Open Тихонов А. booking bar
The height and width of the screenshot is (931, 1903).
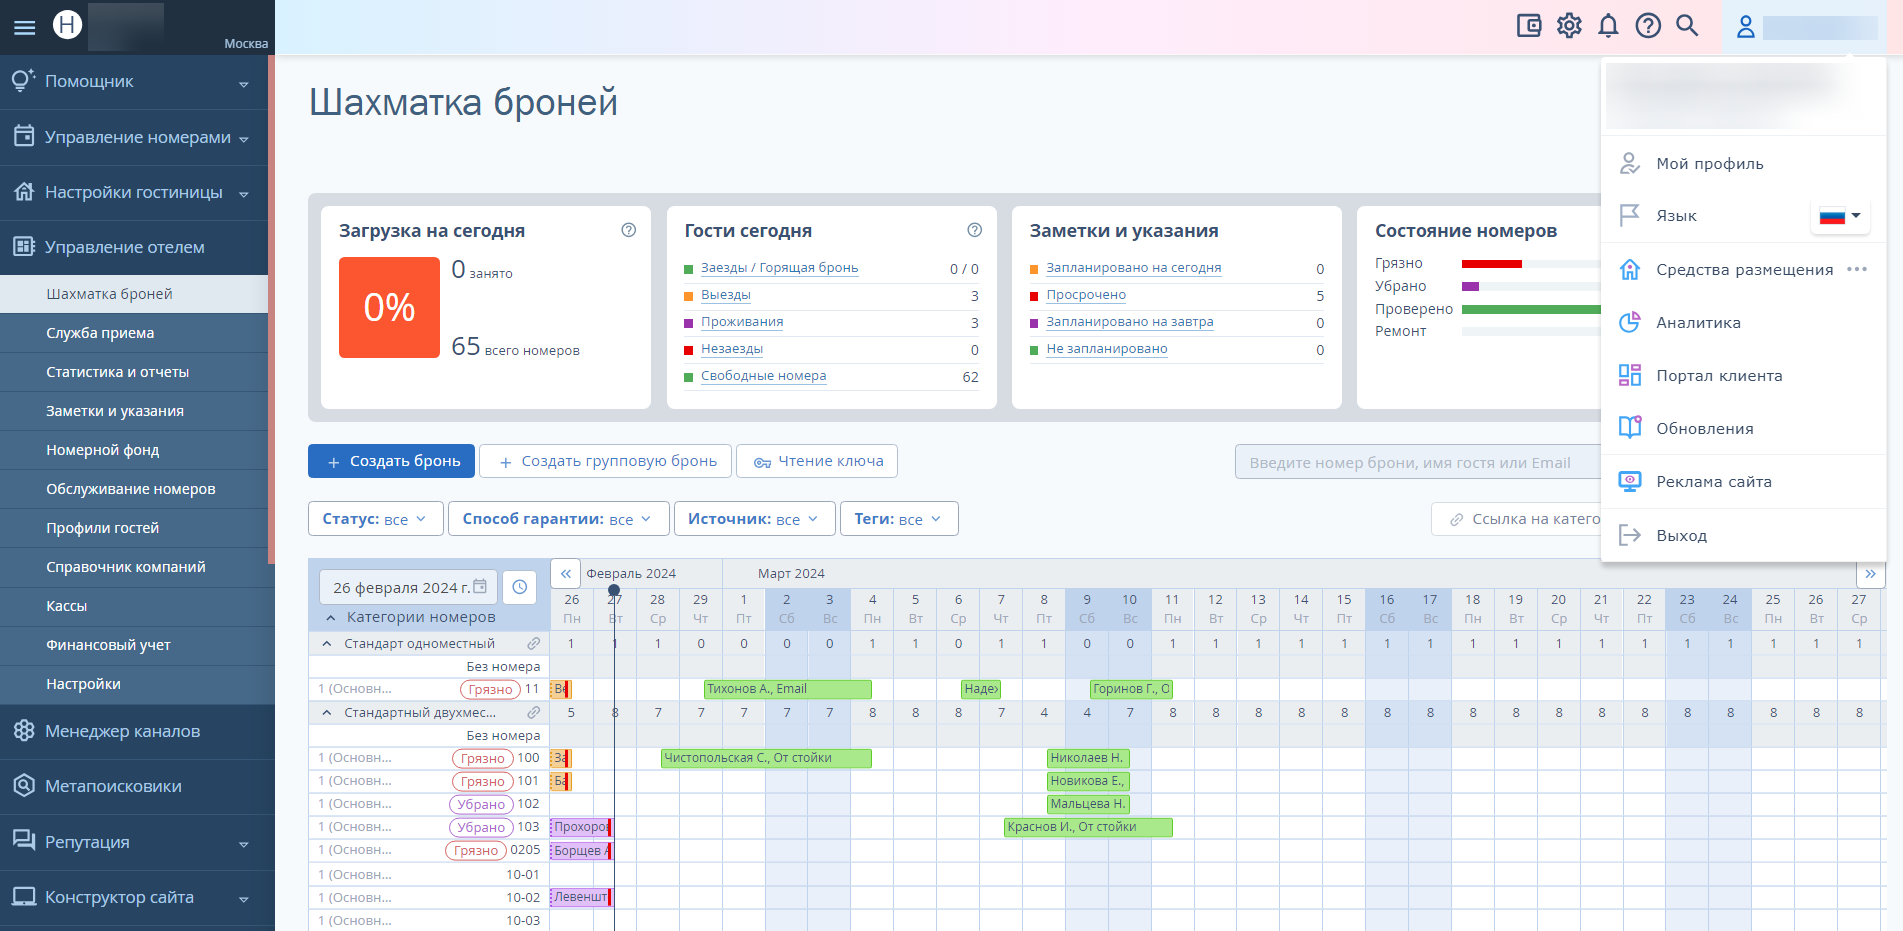point(788,689)
